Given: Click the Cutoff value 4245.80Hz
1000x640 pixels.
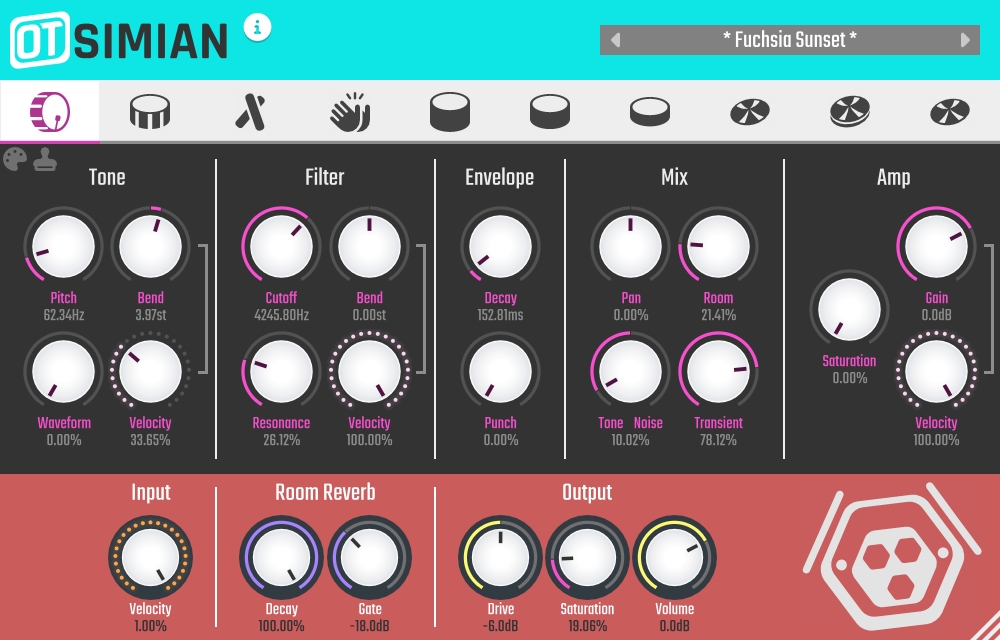Looking at the screenshot, I should pos(281,315).
